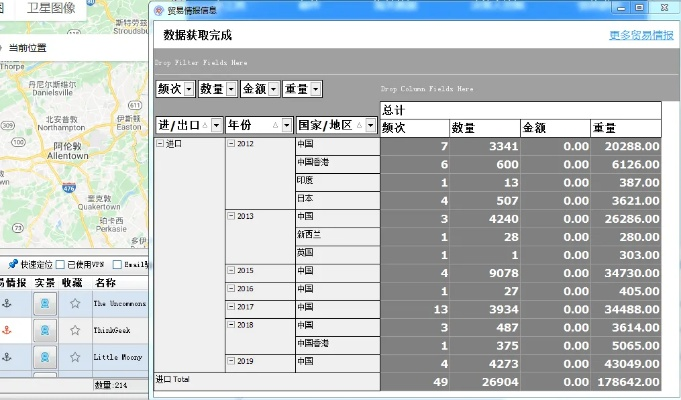The width and height of the screenshot is (681, 400).
Task: Collapse the 2018 year group
Action: coord(231,325)
